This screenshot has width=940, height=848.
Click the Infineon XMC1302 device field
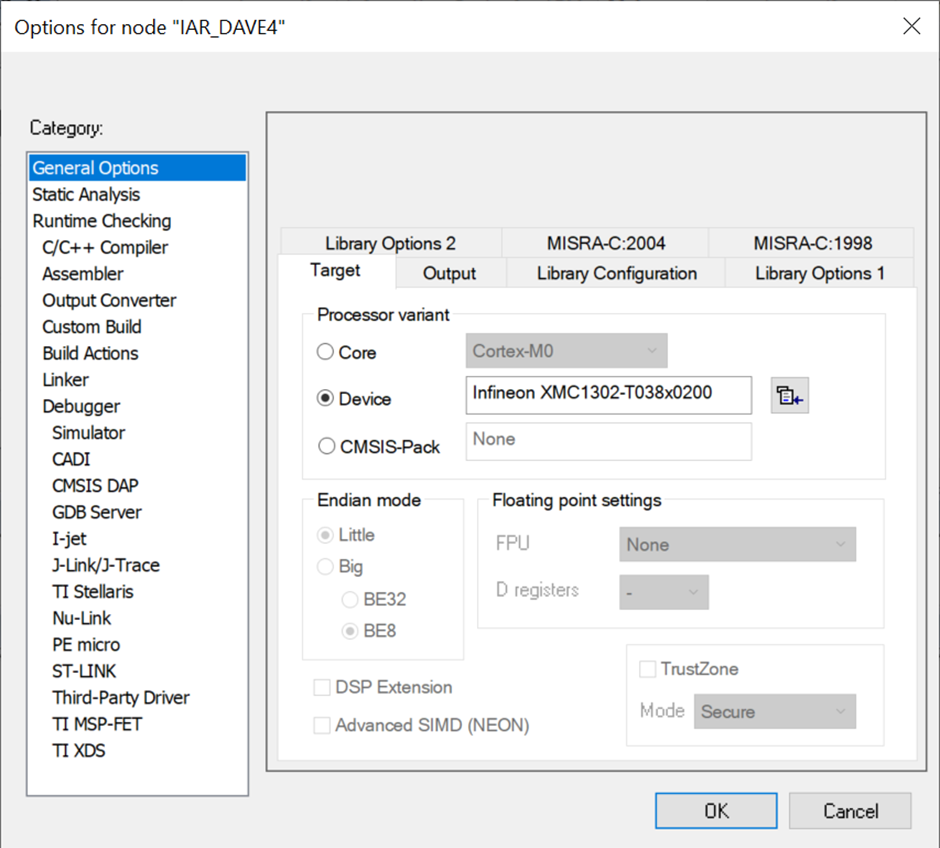608,394
